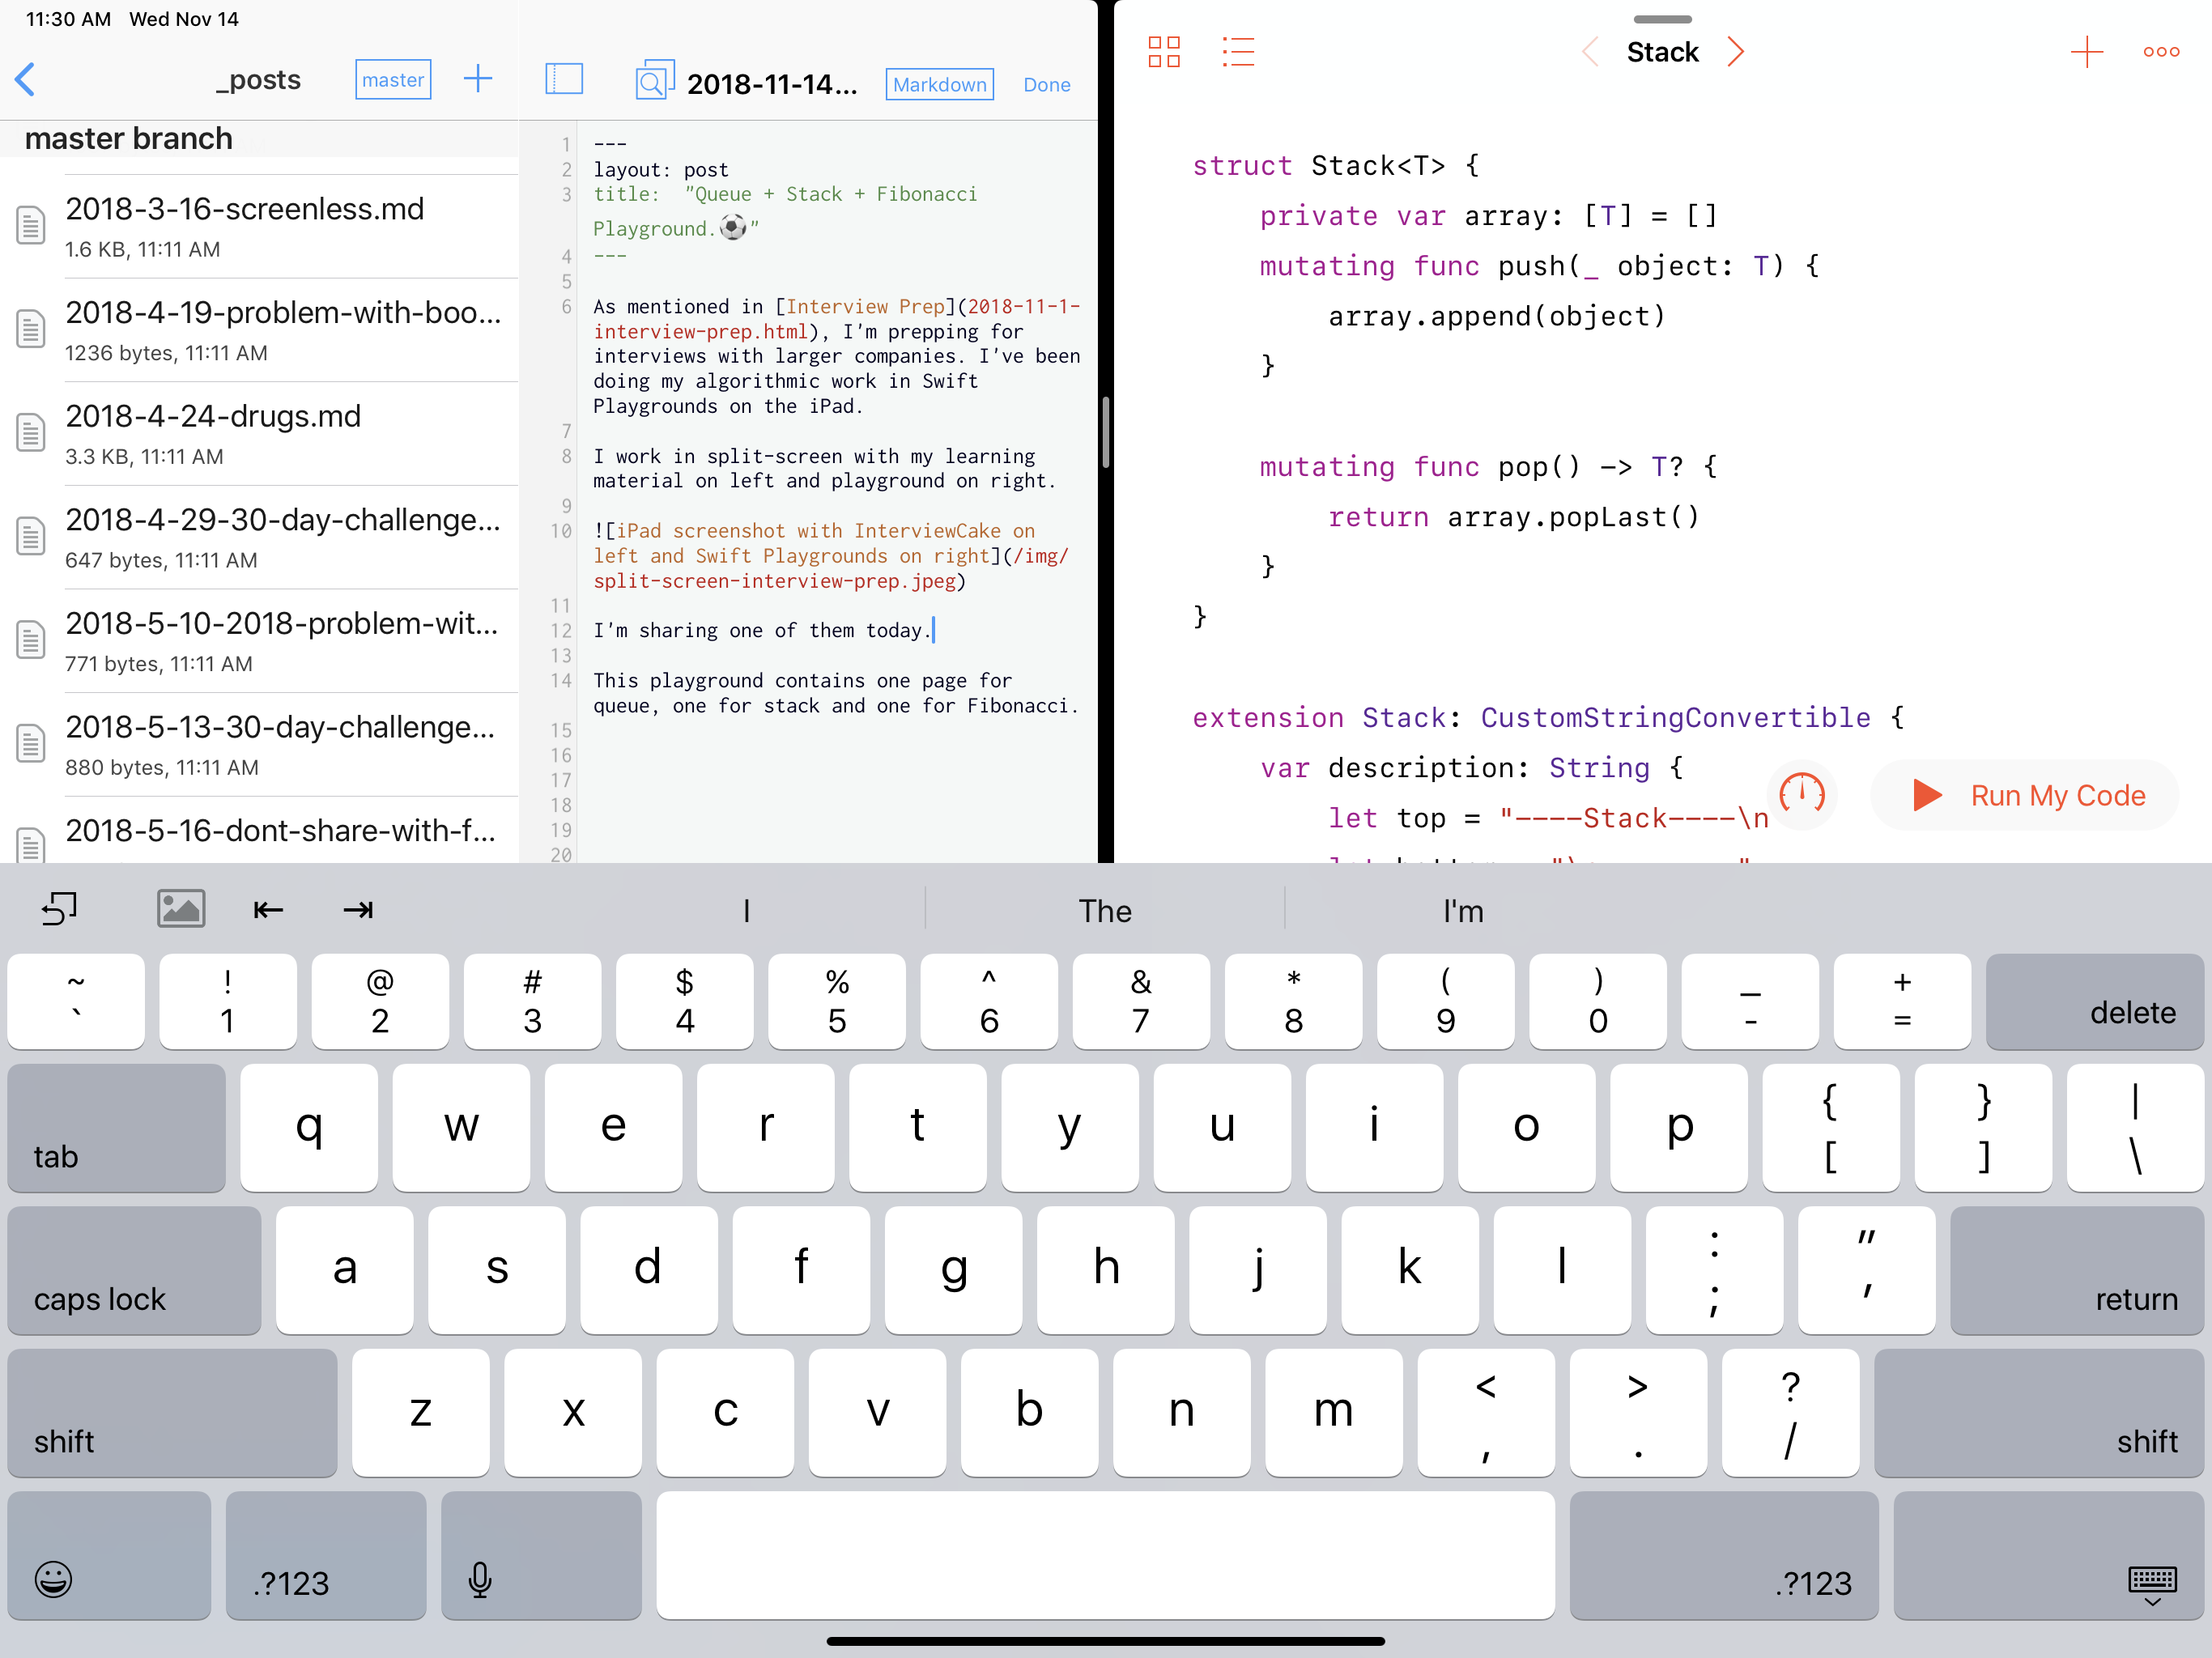Tap the tilde backtick key

tap(76, 1001)
